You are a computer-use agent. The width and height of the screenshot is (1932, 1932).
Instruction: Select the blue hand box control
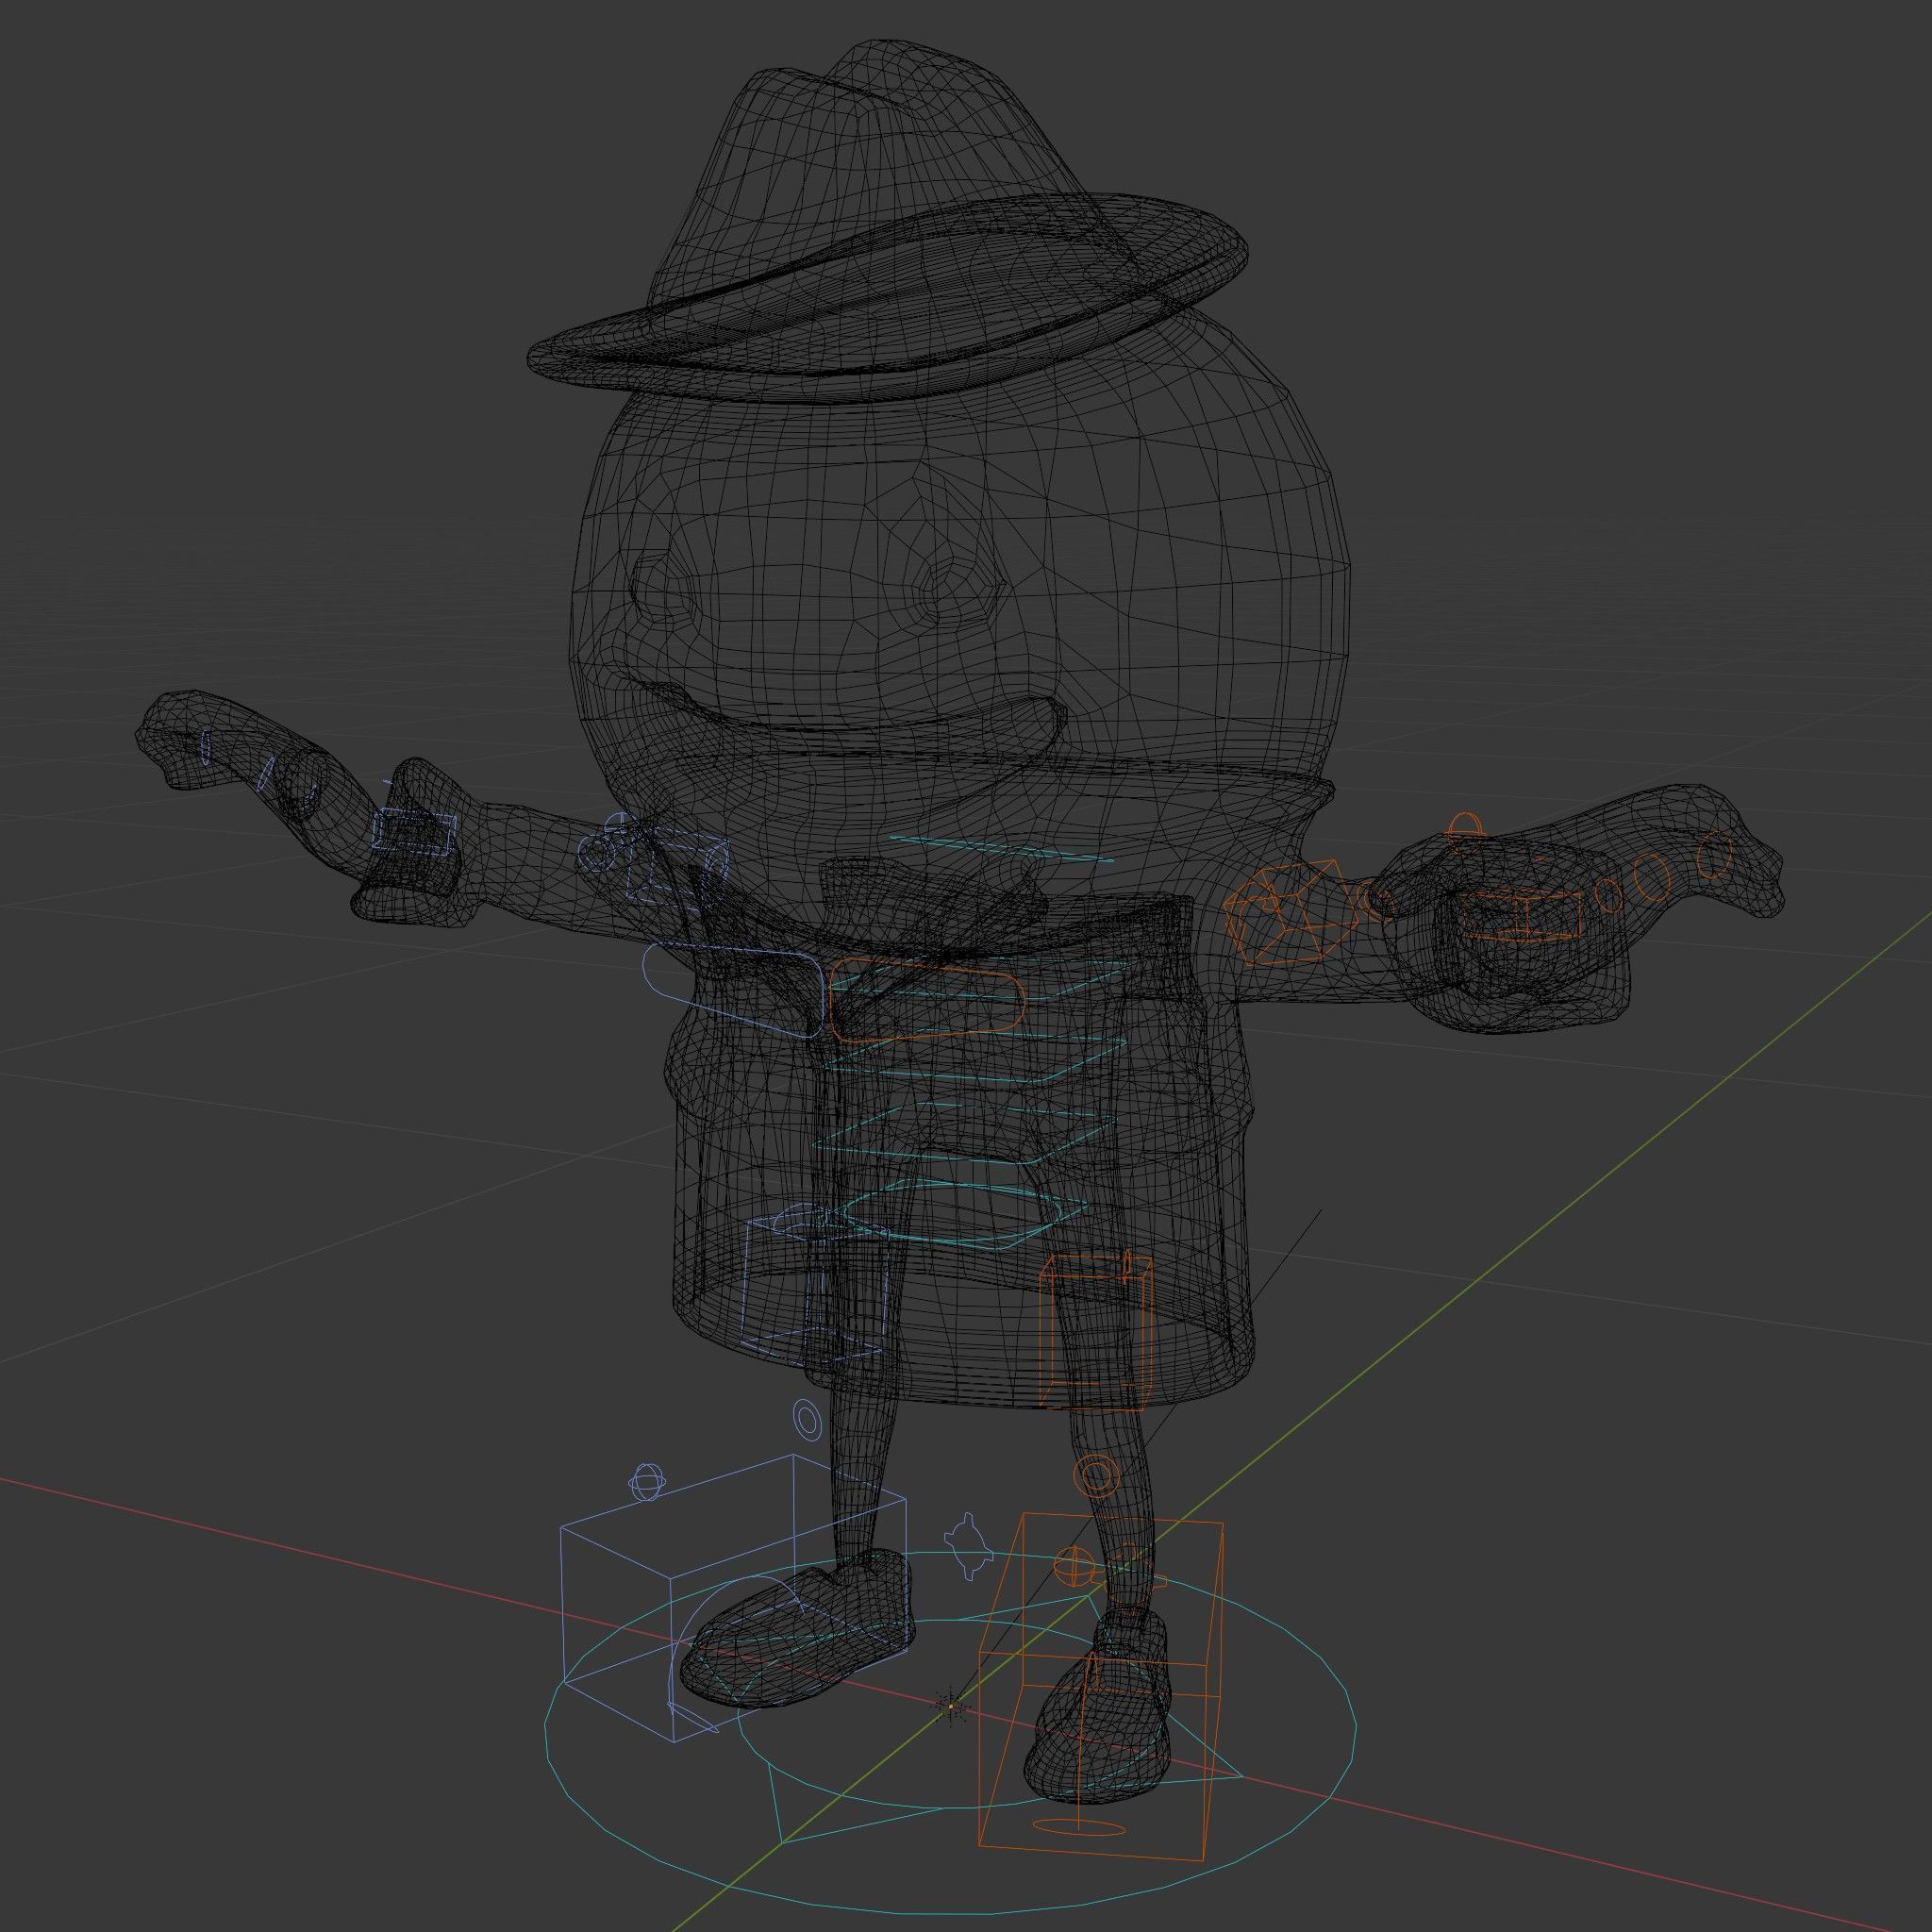pos(414,833)
